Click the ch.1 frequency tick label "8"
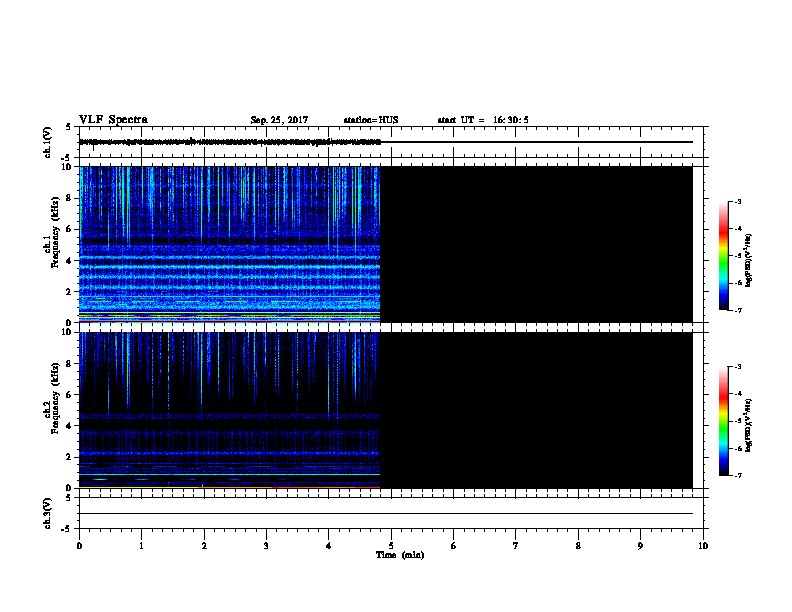Screen dimensions: 792x612 tap(70, 198)
